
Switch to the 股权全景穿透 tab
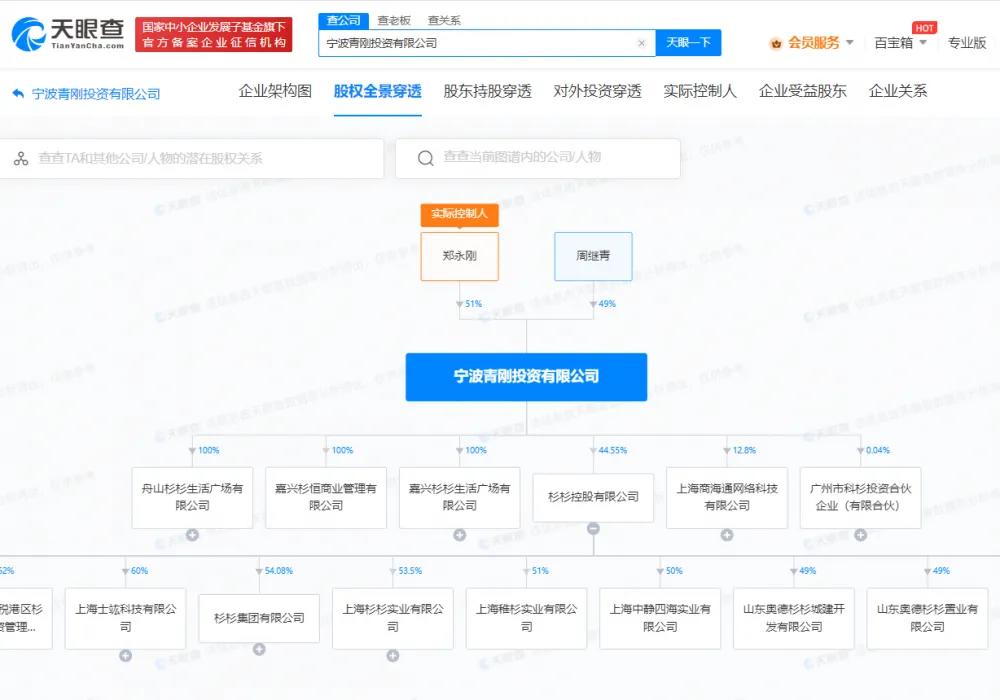pos(378,91)
